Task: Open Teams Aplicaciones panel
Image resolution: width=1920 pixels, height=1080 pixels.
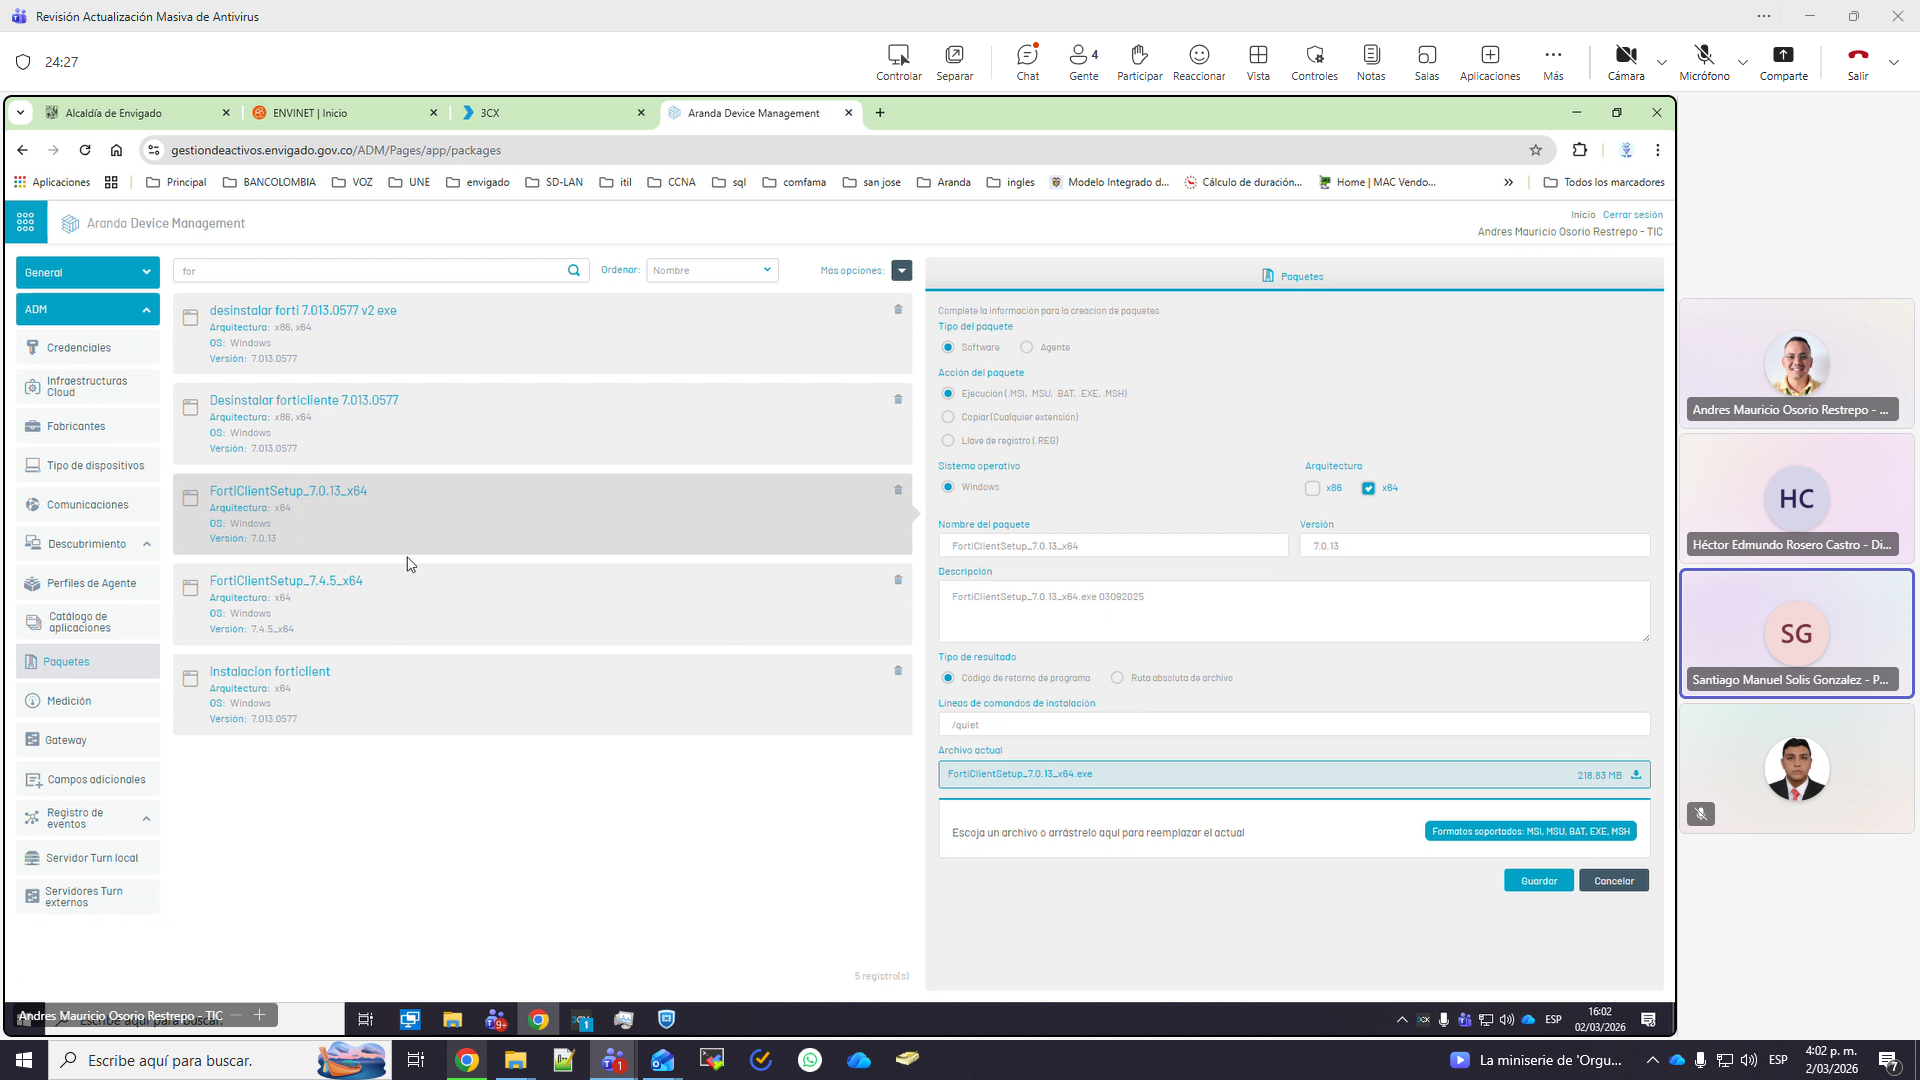Action: coord(1490,62)
